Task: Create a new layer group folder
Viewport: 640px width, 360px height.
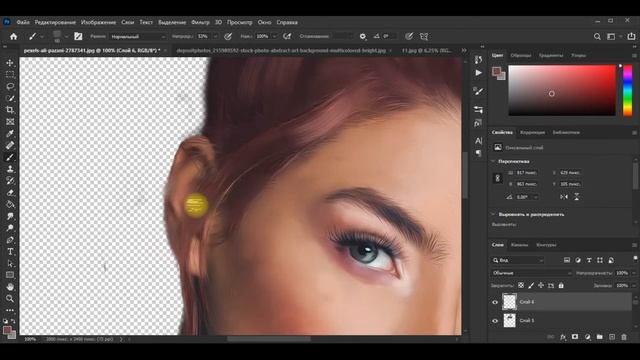Action: [x=599, y=337]
